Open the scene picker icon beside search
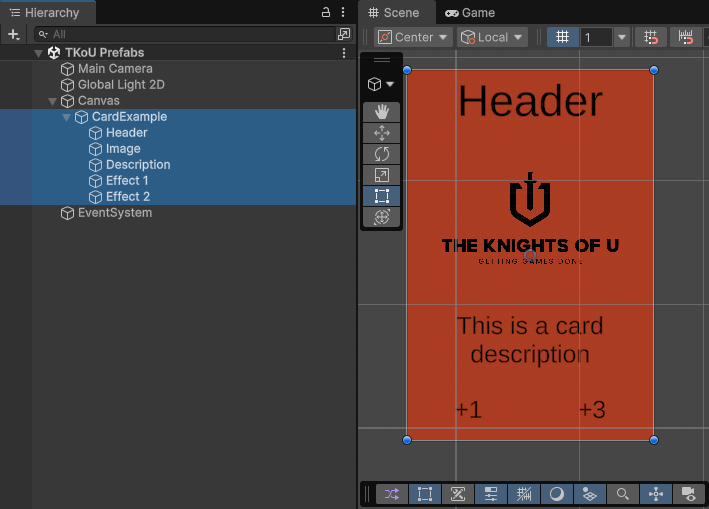The image size is (709, 509). click(x=344, y=34)
